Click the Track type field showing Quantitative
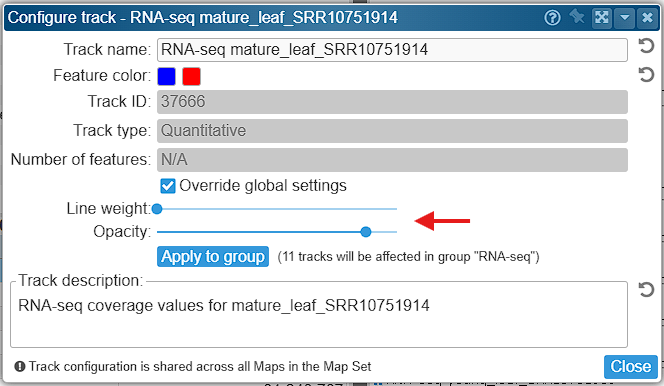Screen dimensions: 664x386 point(392,131)
